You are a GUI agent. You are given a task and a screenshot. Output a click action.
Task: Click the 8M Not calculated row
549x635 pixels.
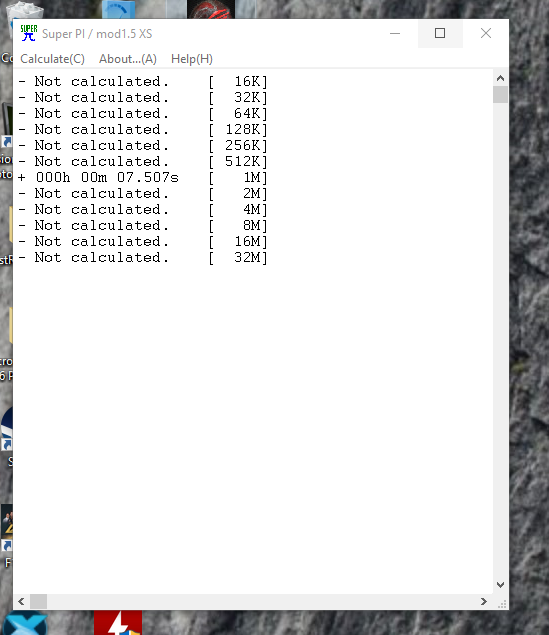tap(143, 226)
